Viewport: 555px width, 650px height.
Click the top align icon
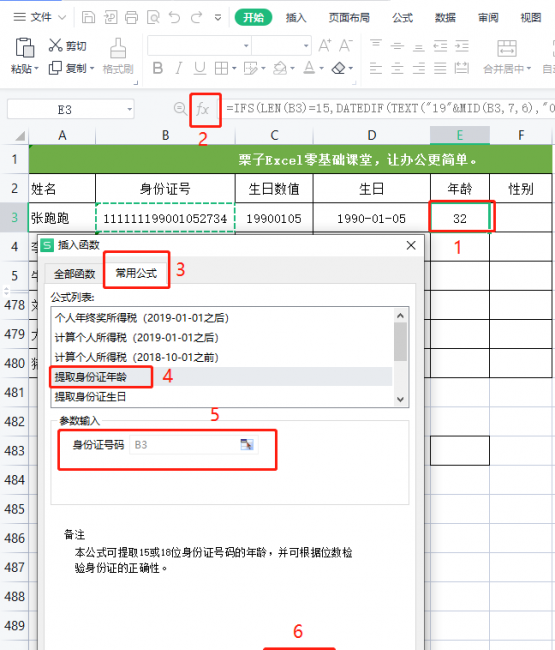point(376,45)
